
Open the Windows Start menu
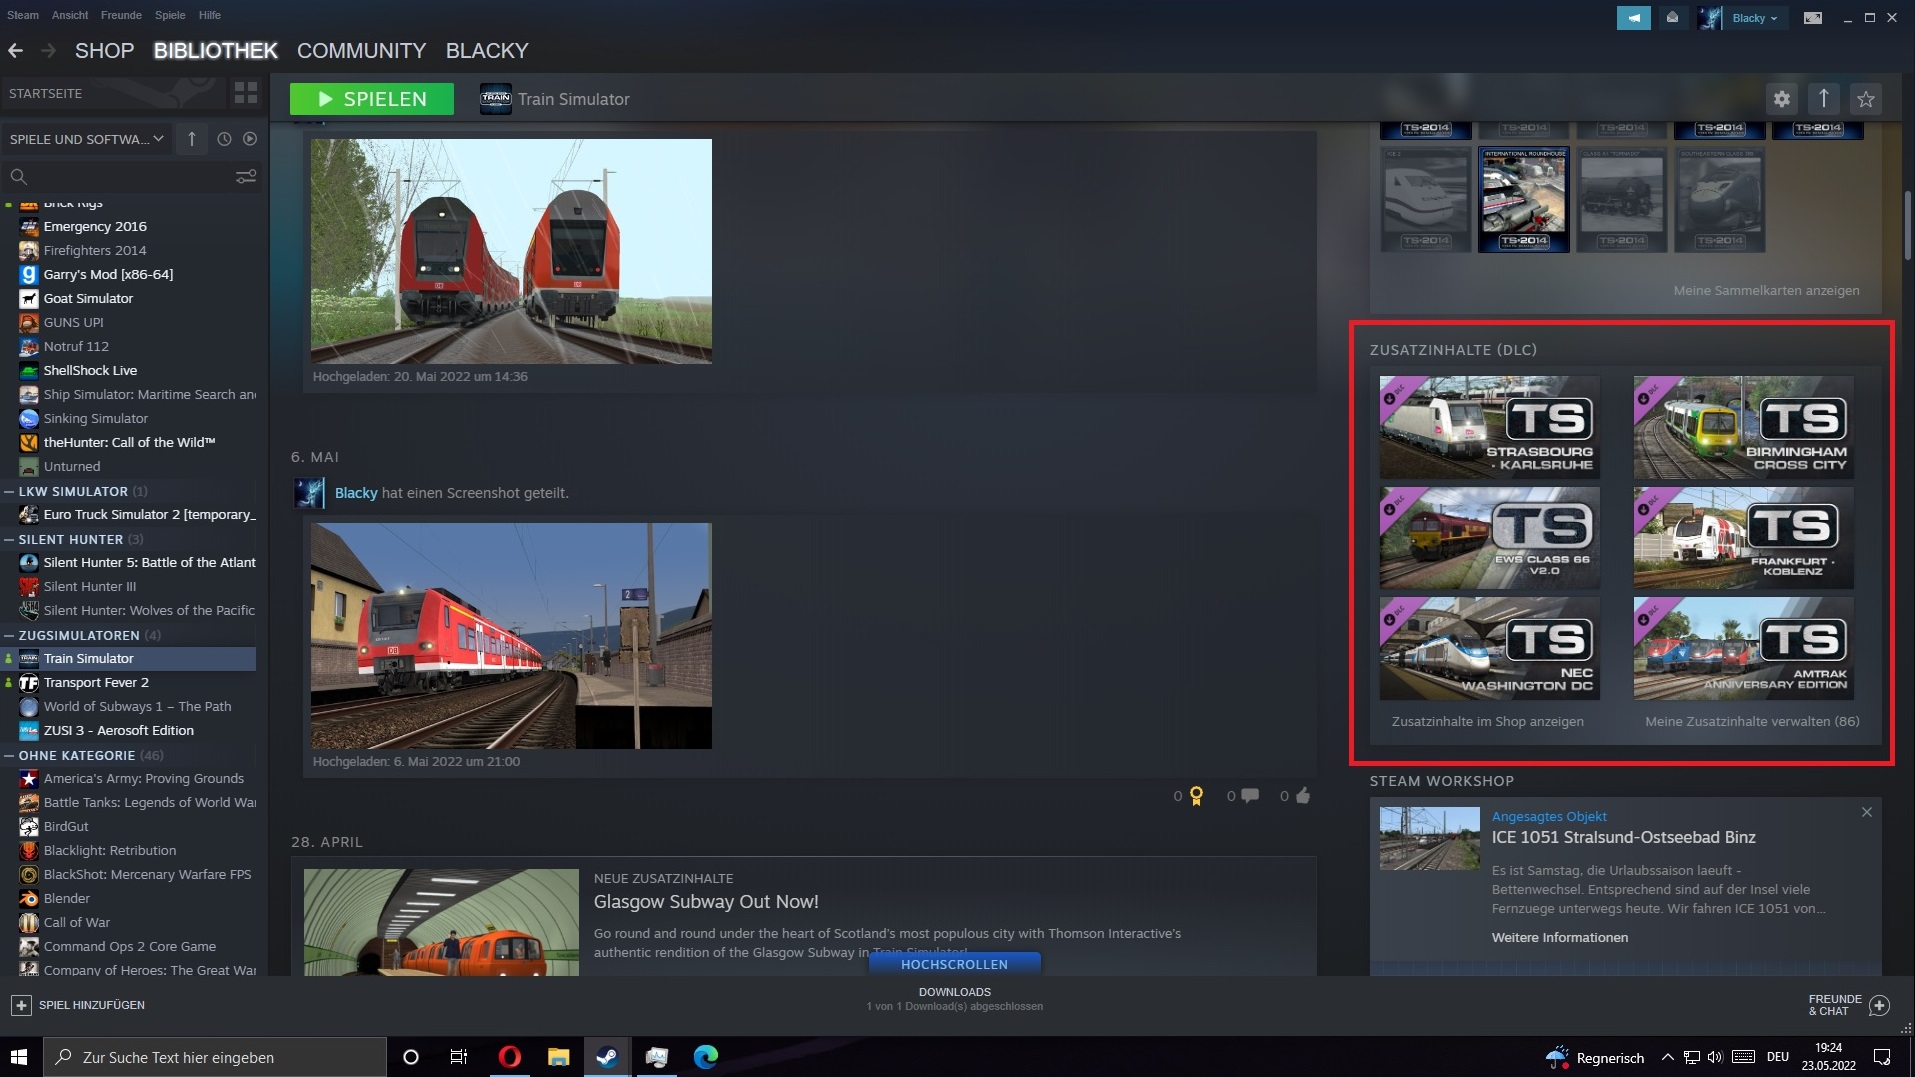[x=19, y=1057]
